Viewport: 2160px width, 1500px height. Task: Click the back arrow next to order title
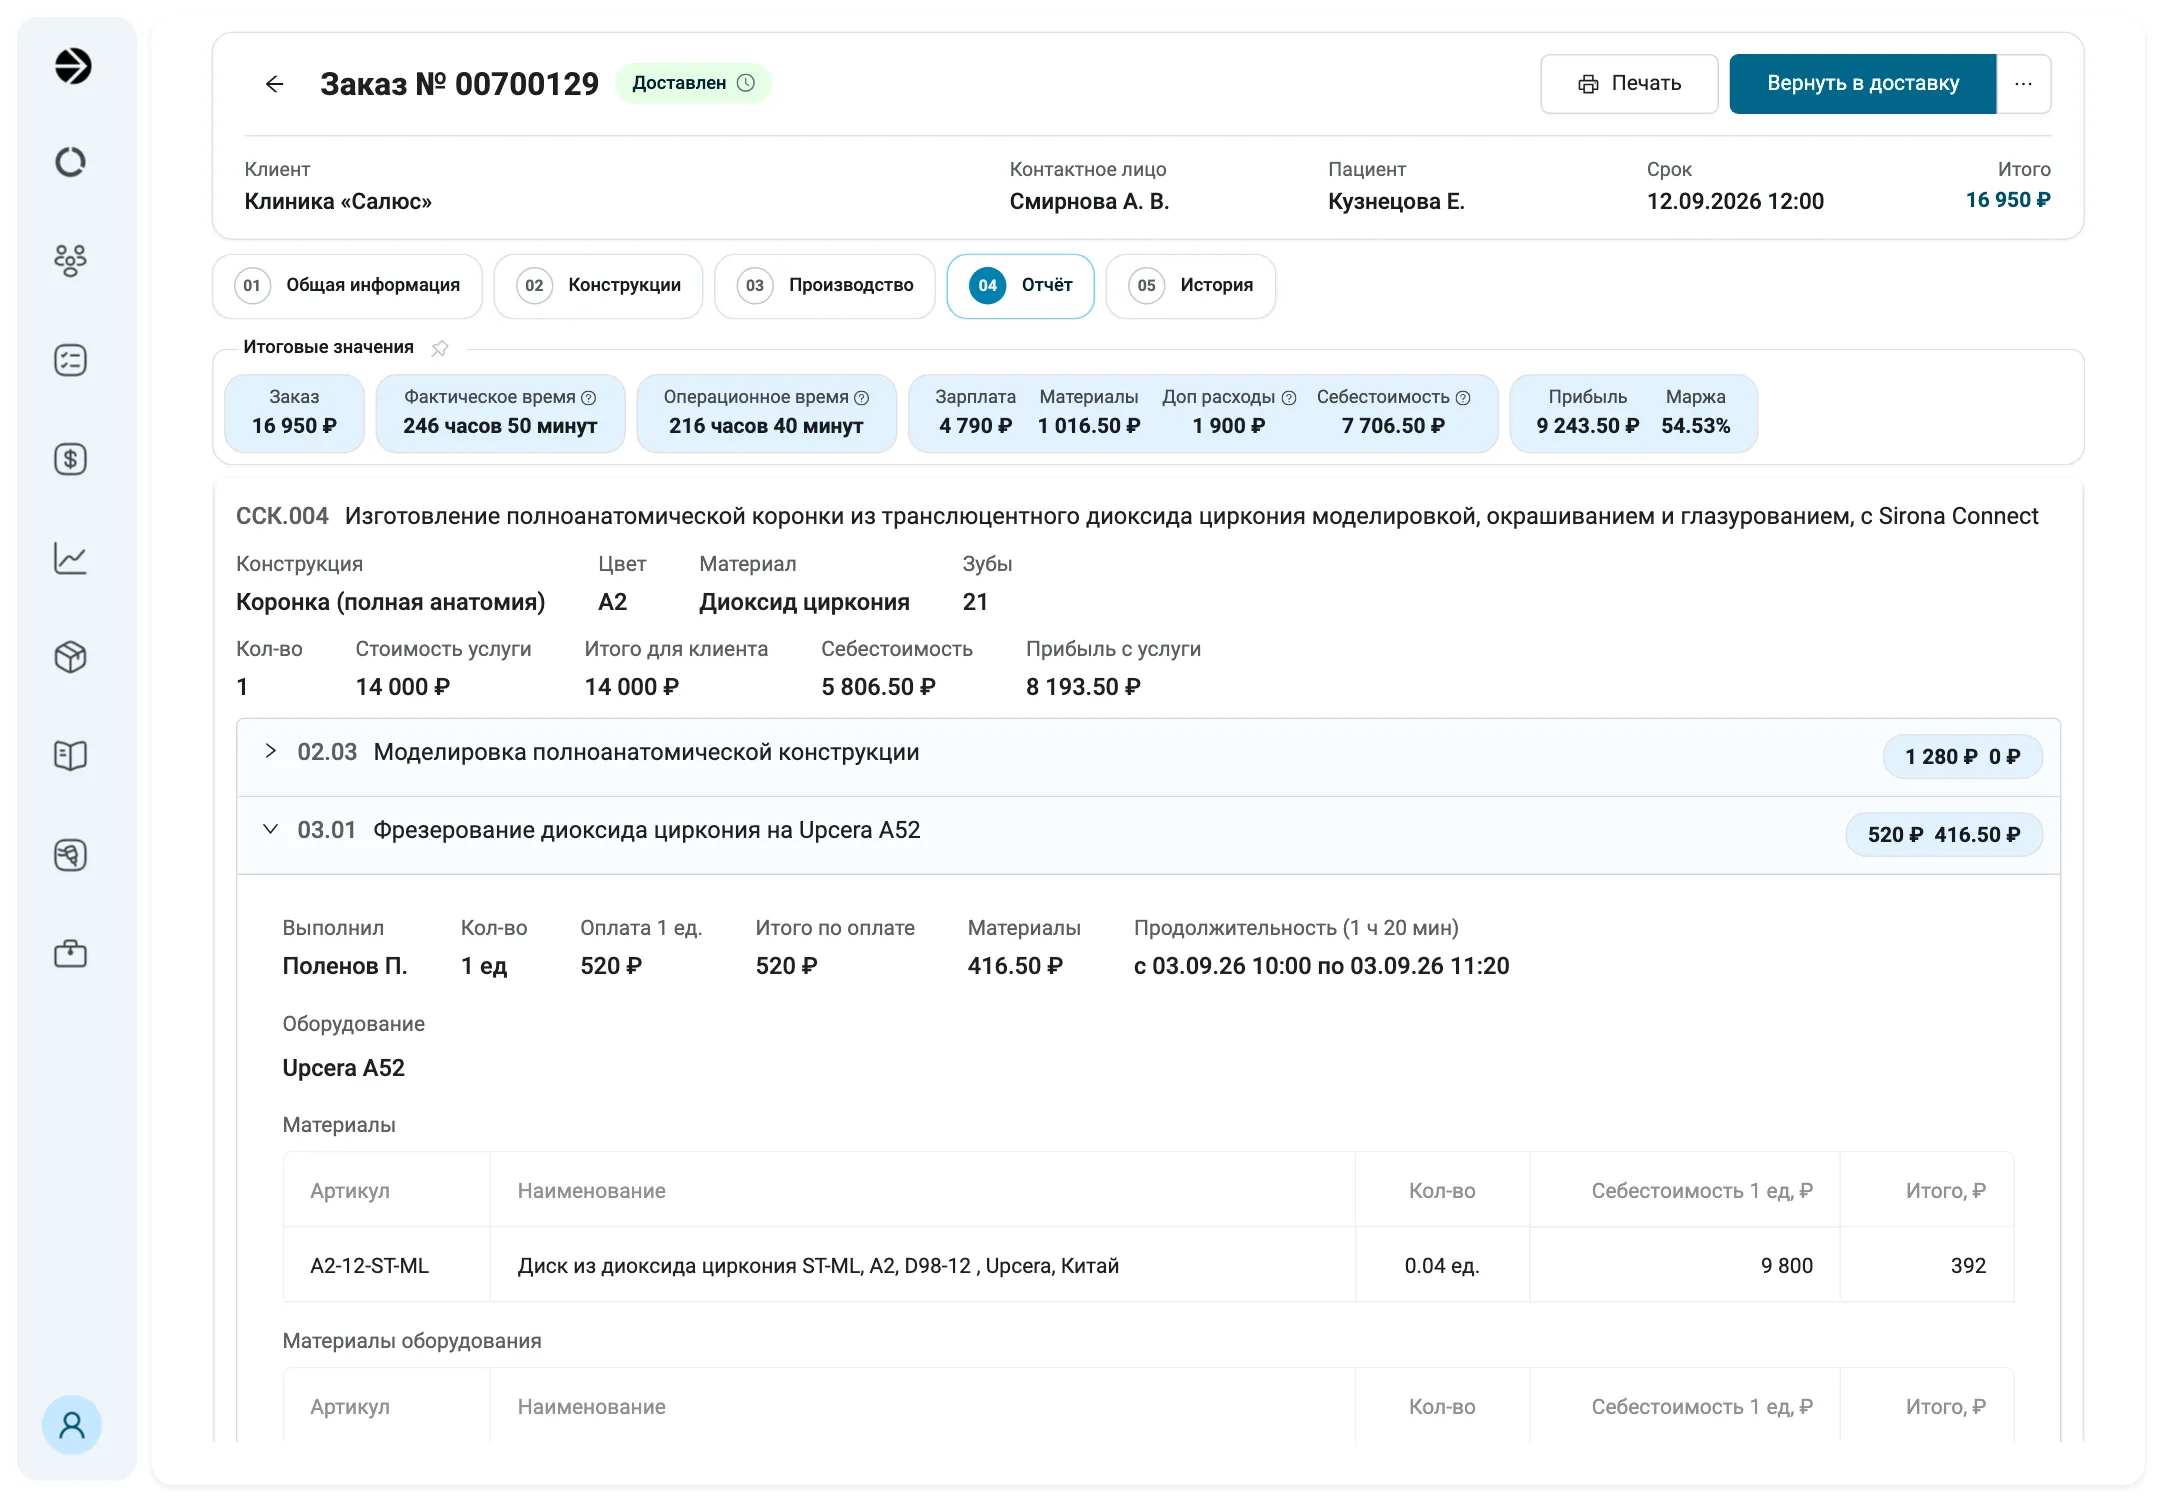(274, 84)
